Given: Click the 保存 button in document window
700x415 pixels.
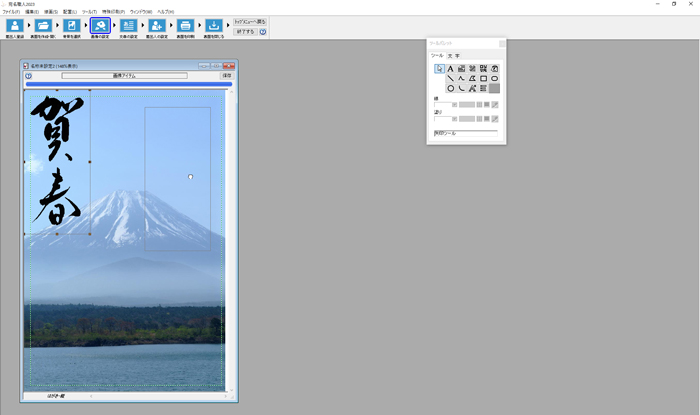Looking at the screenshot, I should (226, 75).
